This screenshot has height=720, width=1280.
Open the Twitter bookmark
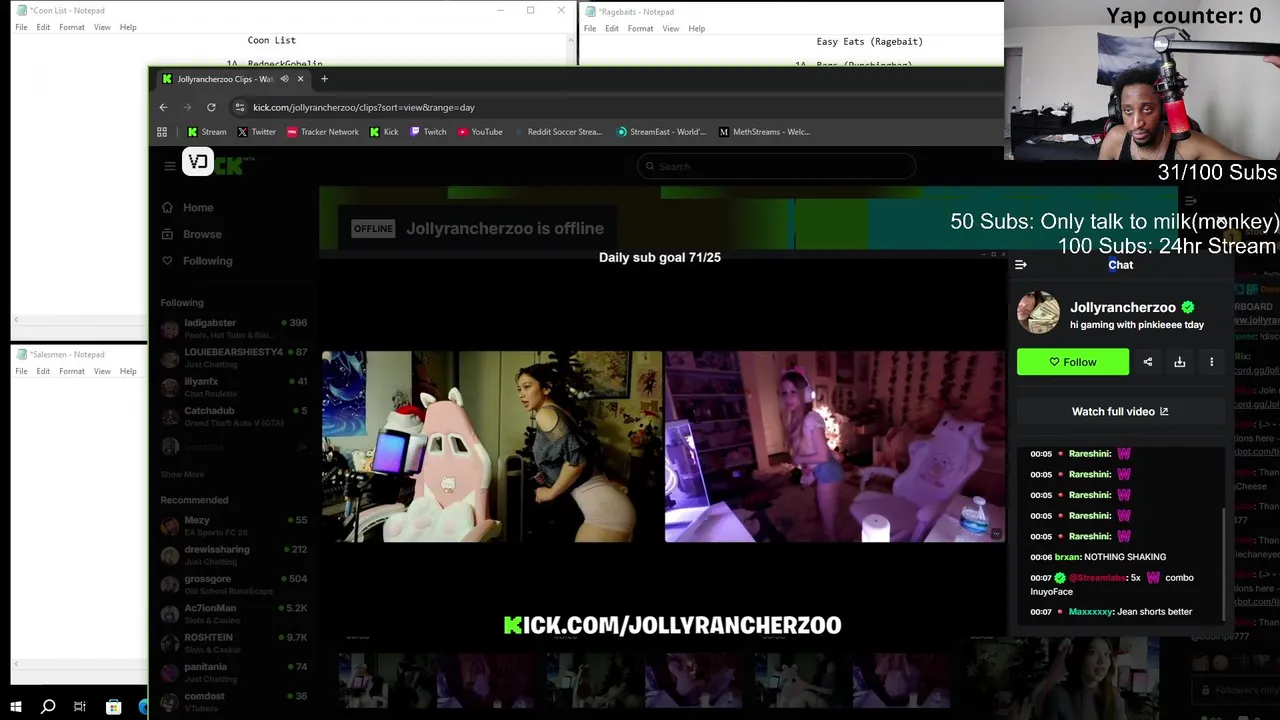(256, 132)
